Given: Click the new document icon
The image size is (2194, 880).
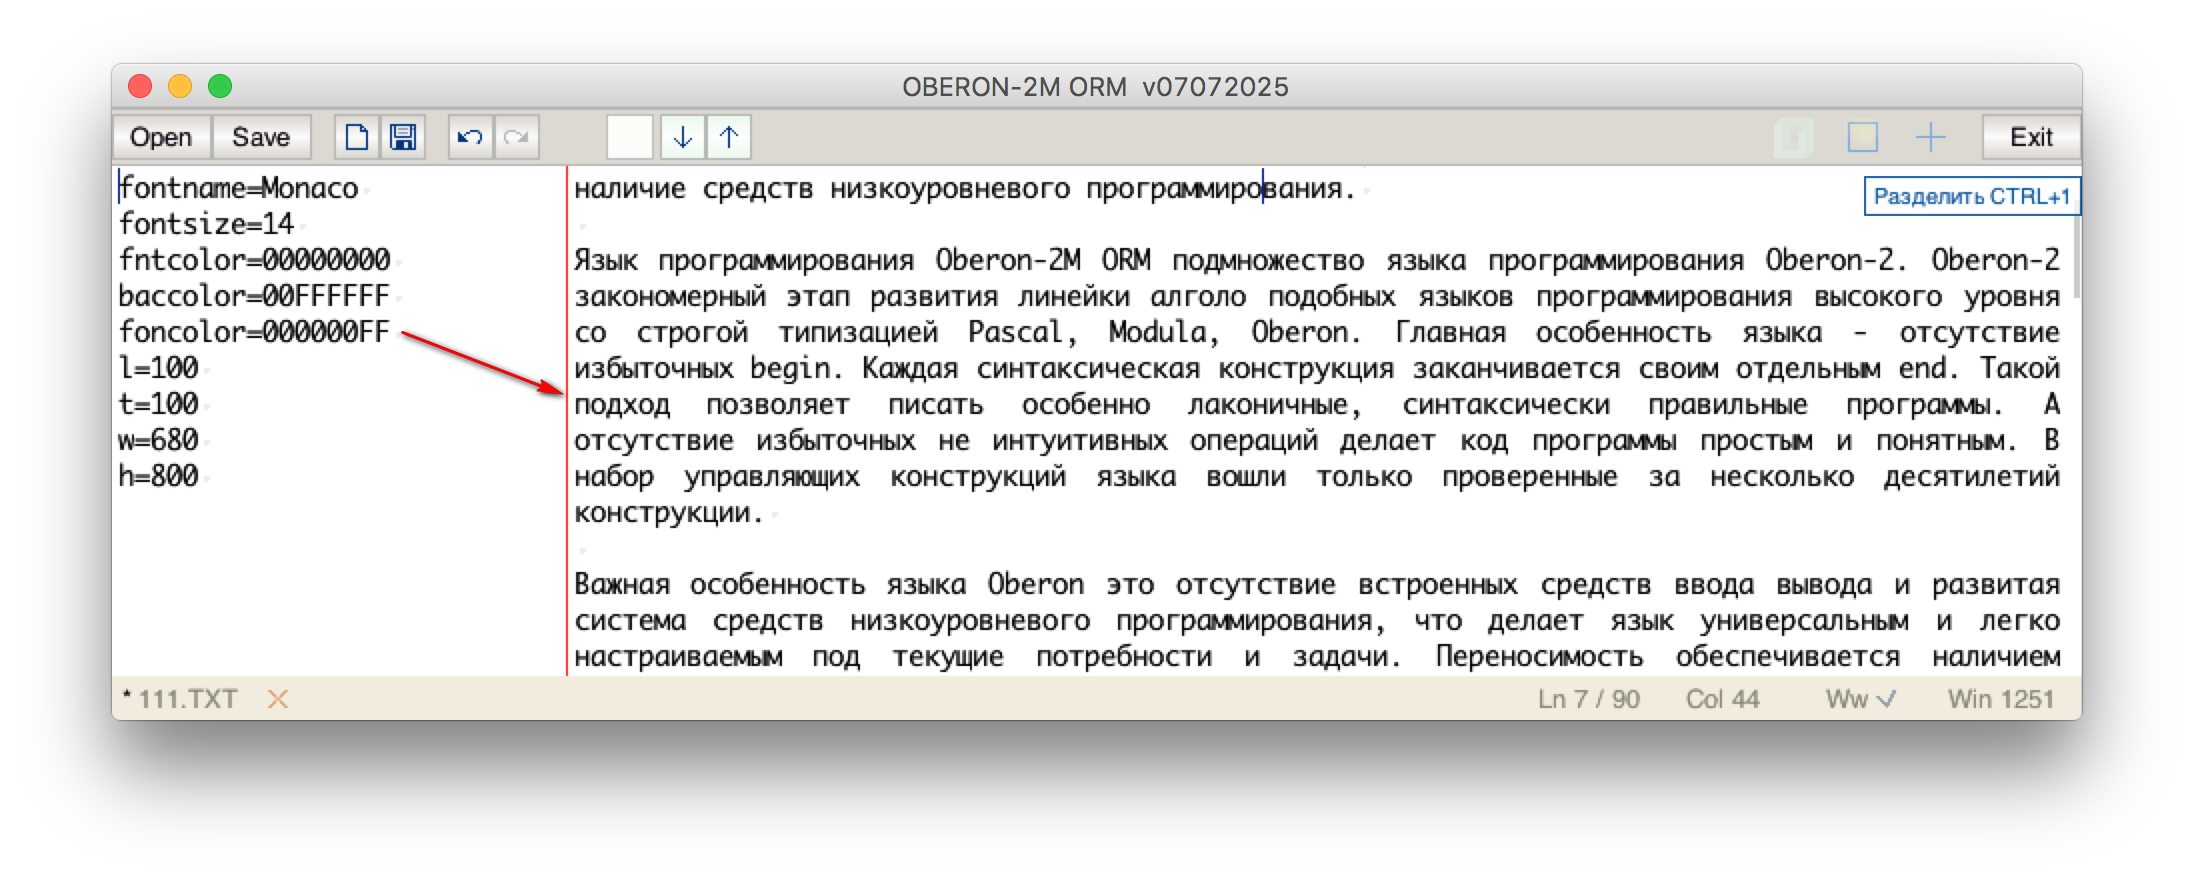Looking at the screenshot, I should point(357,137).
